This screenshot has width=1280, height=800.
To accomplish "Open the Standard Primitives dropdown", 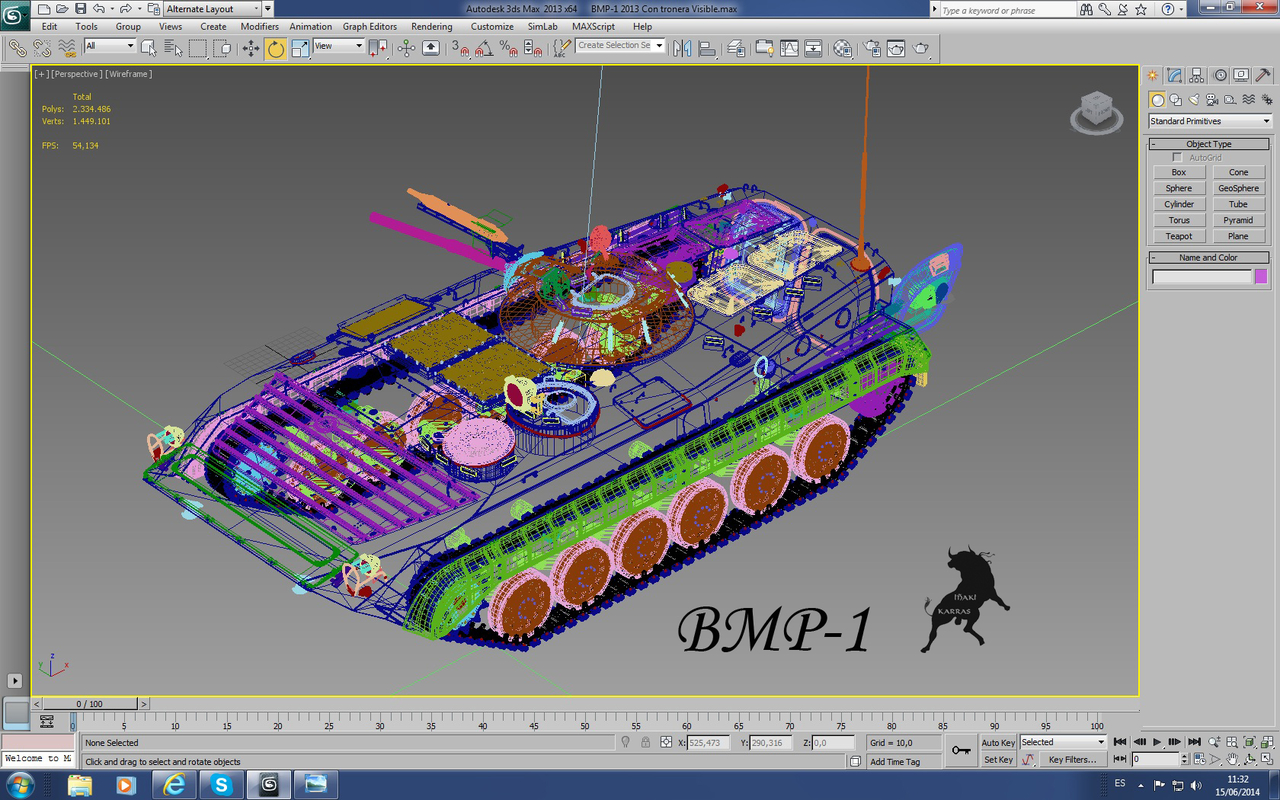I will coord(1208,121).
